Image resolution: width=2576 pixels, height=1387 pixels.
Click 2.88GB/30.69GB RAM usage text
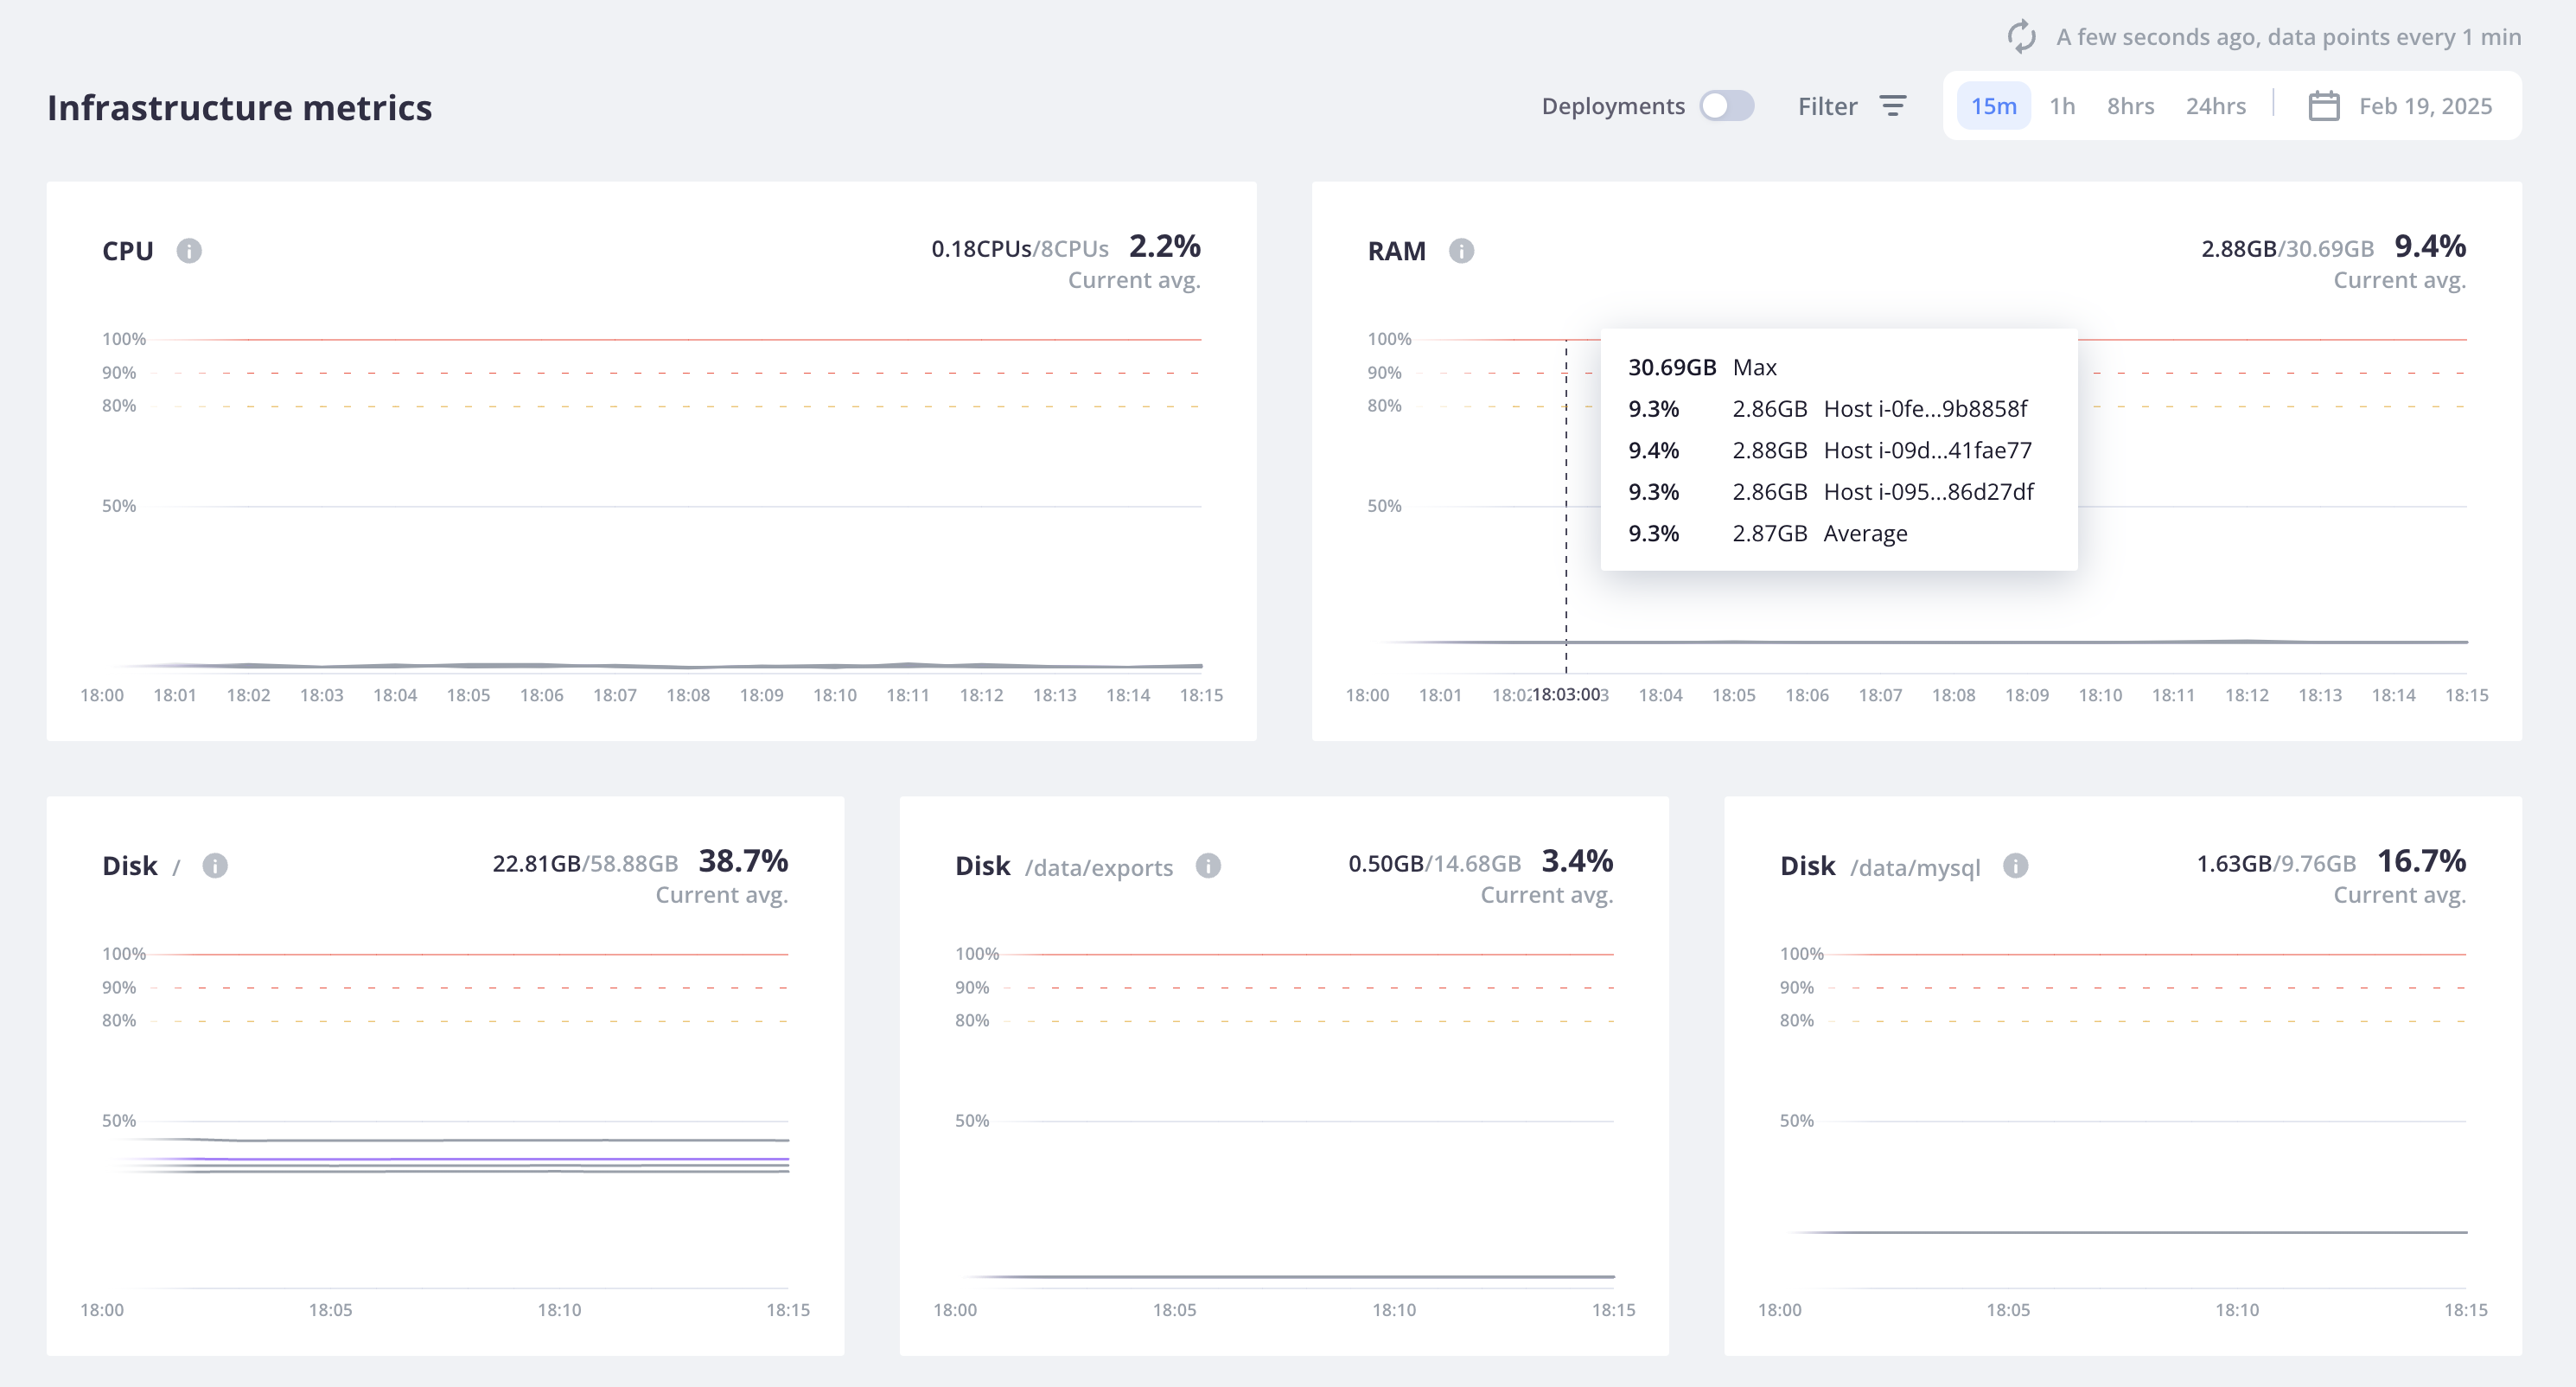click(2287, 249)
